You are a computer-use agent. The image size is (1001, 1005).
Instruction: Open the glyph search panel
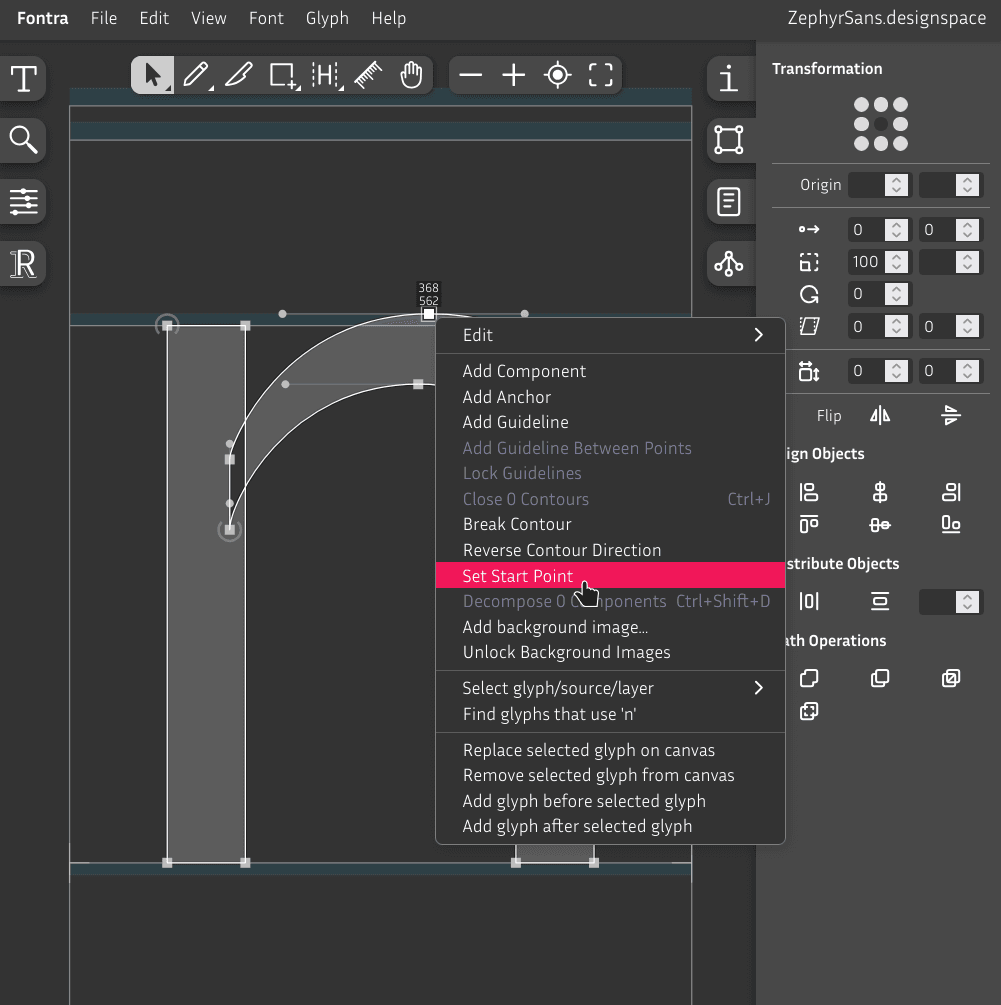23,140
